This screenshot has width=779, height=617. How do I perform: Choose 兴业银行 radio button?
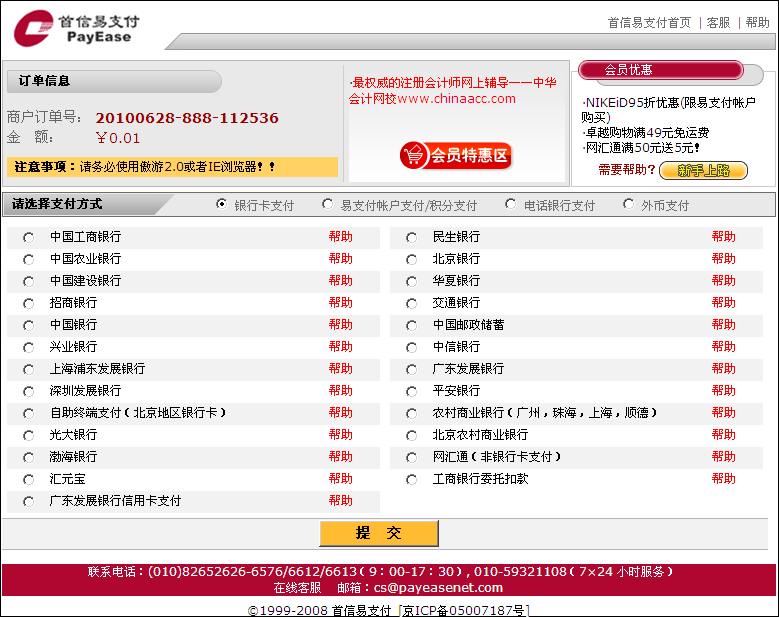29,348
